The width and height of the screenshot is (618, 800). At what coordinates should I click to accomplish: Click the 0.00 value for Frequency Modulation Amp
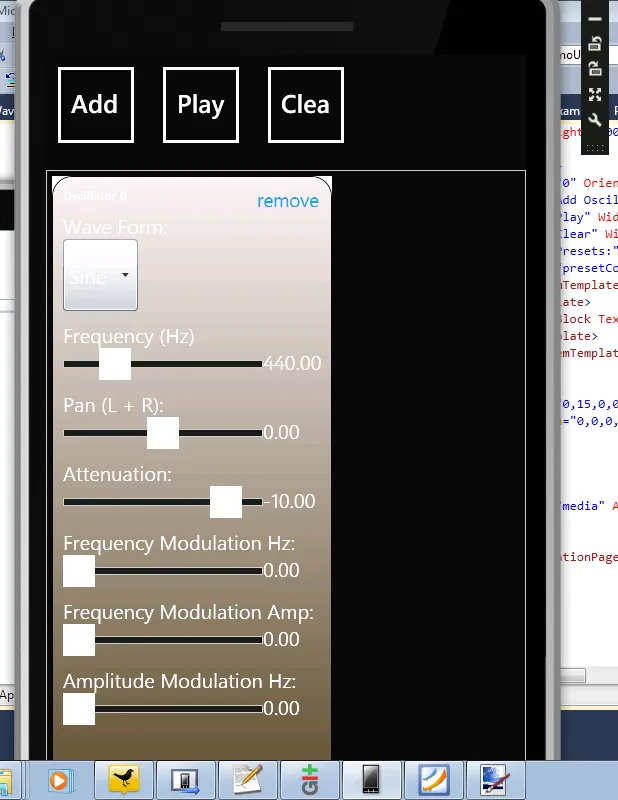click(x=281, y=639)
